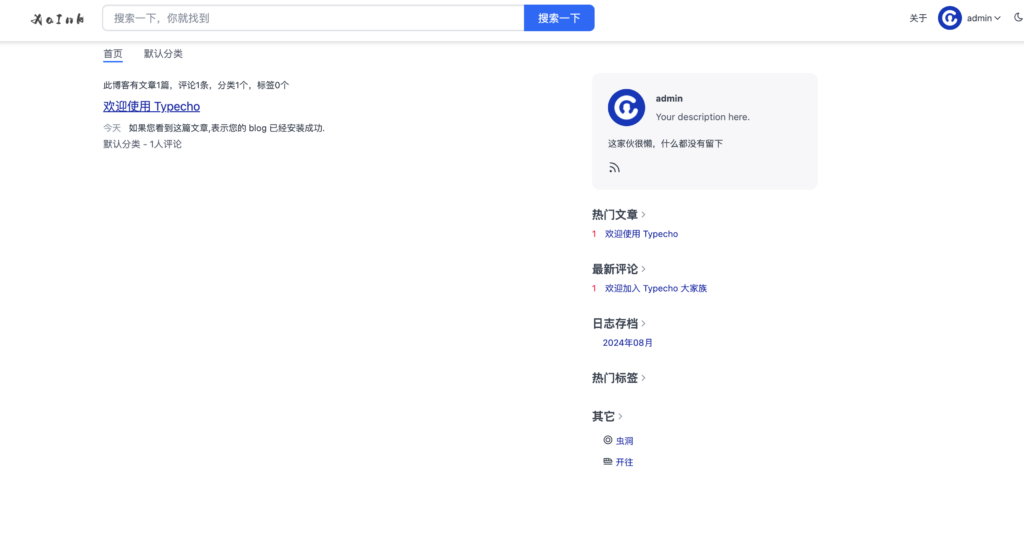Open the RSS feed icon
The width and height of the screenshot is (1024, 541).
click(615, 168)
